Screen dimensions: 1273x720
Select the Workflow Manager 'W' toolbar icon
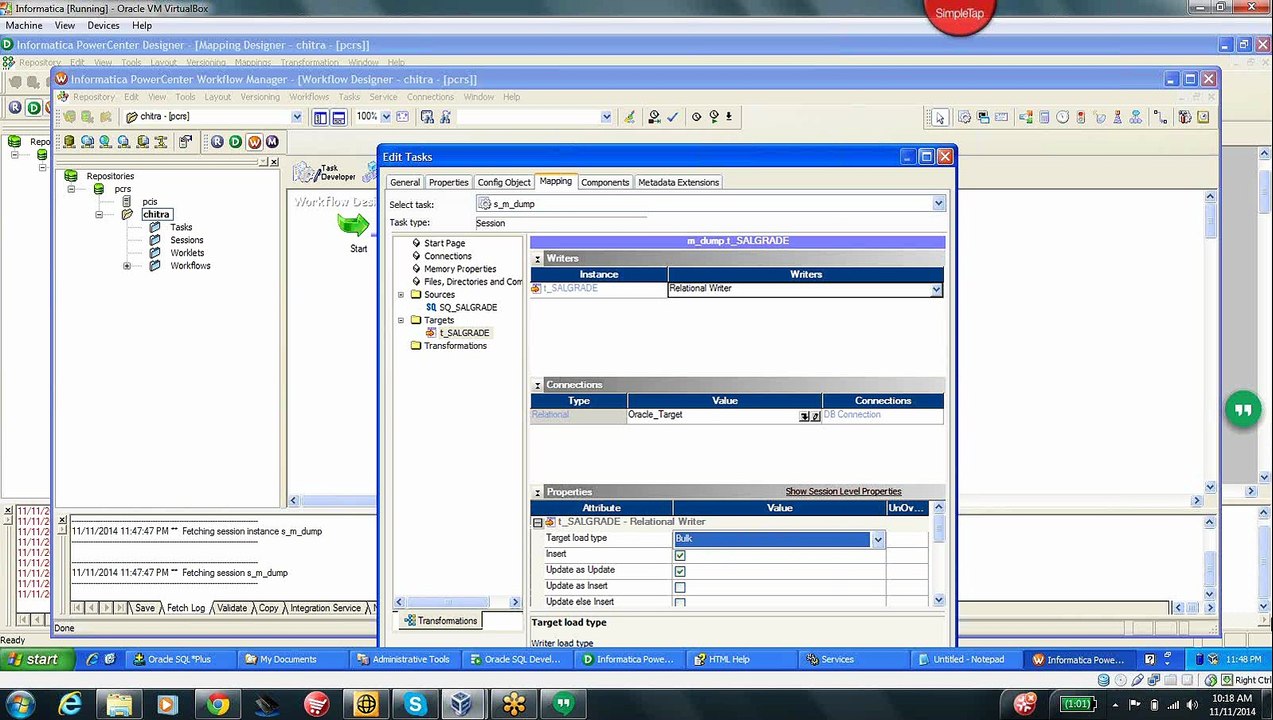(254, 142)
